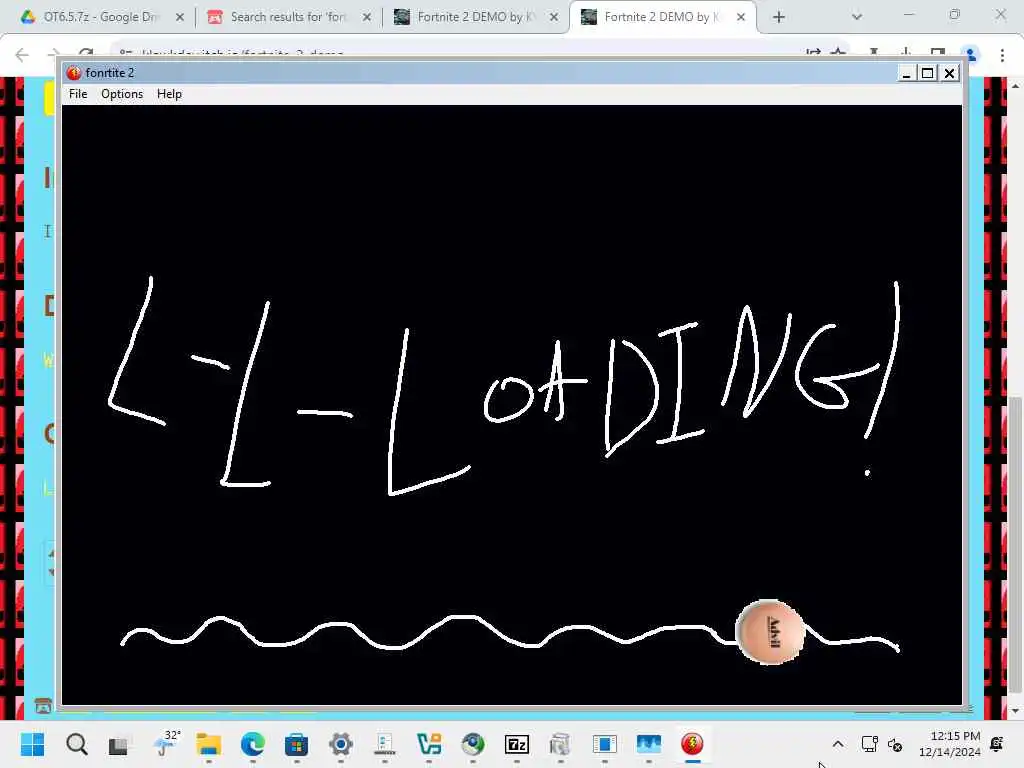1024x768 pixels.
Task: Close the OT6.5.7z Google Drive tab
Action: tap(180, 17)
